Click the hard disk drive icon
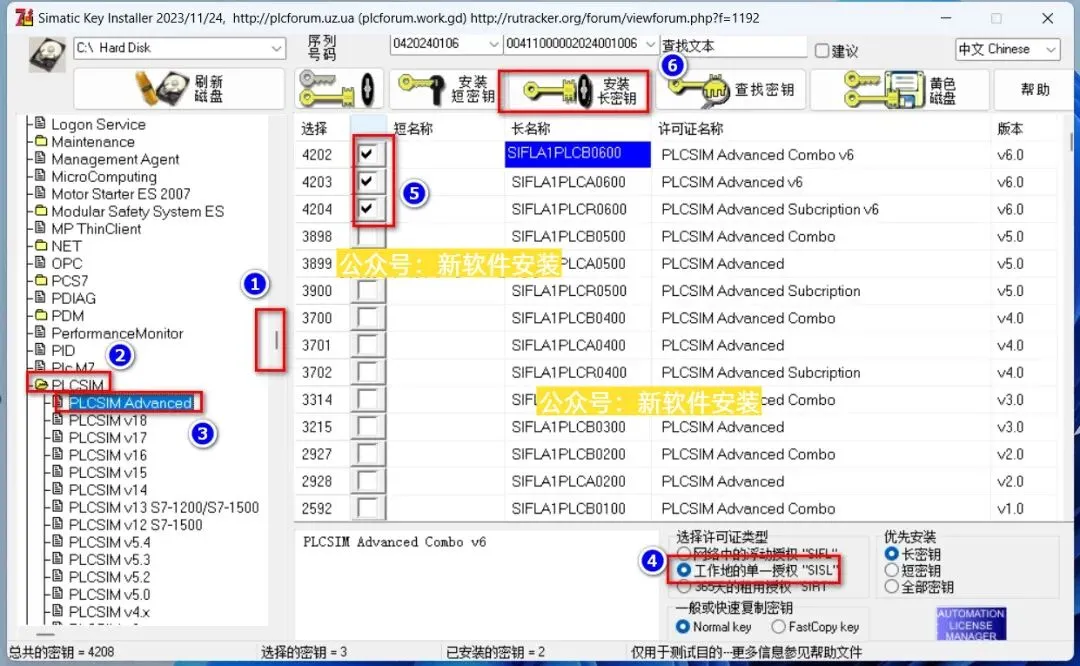The width and height of the screenshot is (1080, 666). [47, 54]
